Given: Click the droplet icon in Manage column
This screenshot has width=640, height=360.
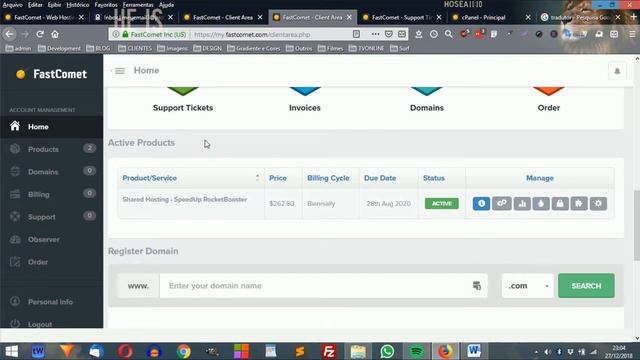Looking at the screenshot, I should tap(541, 203).
